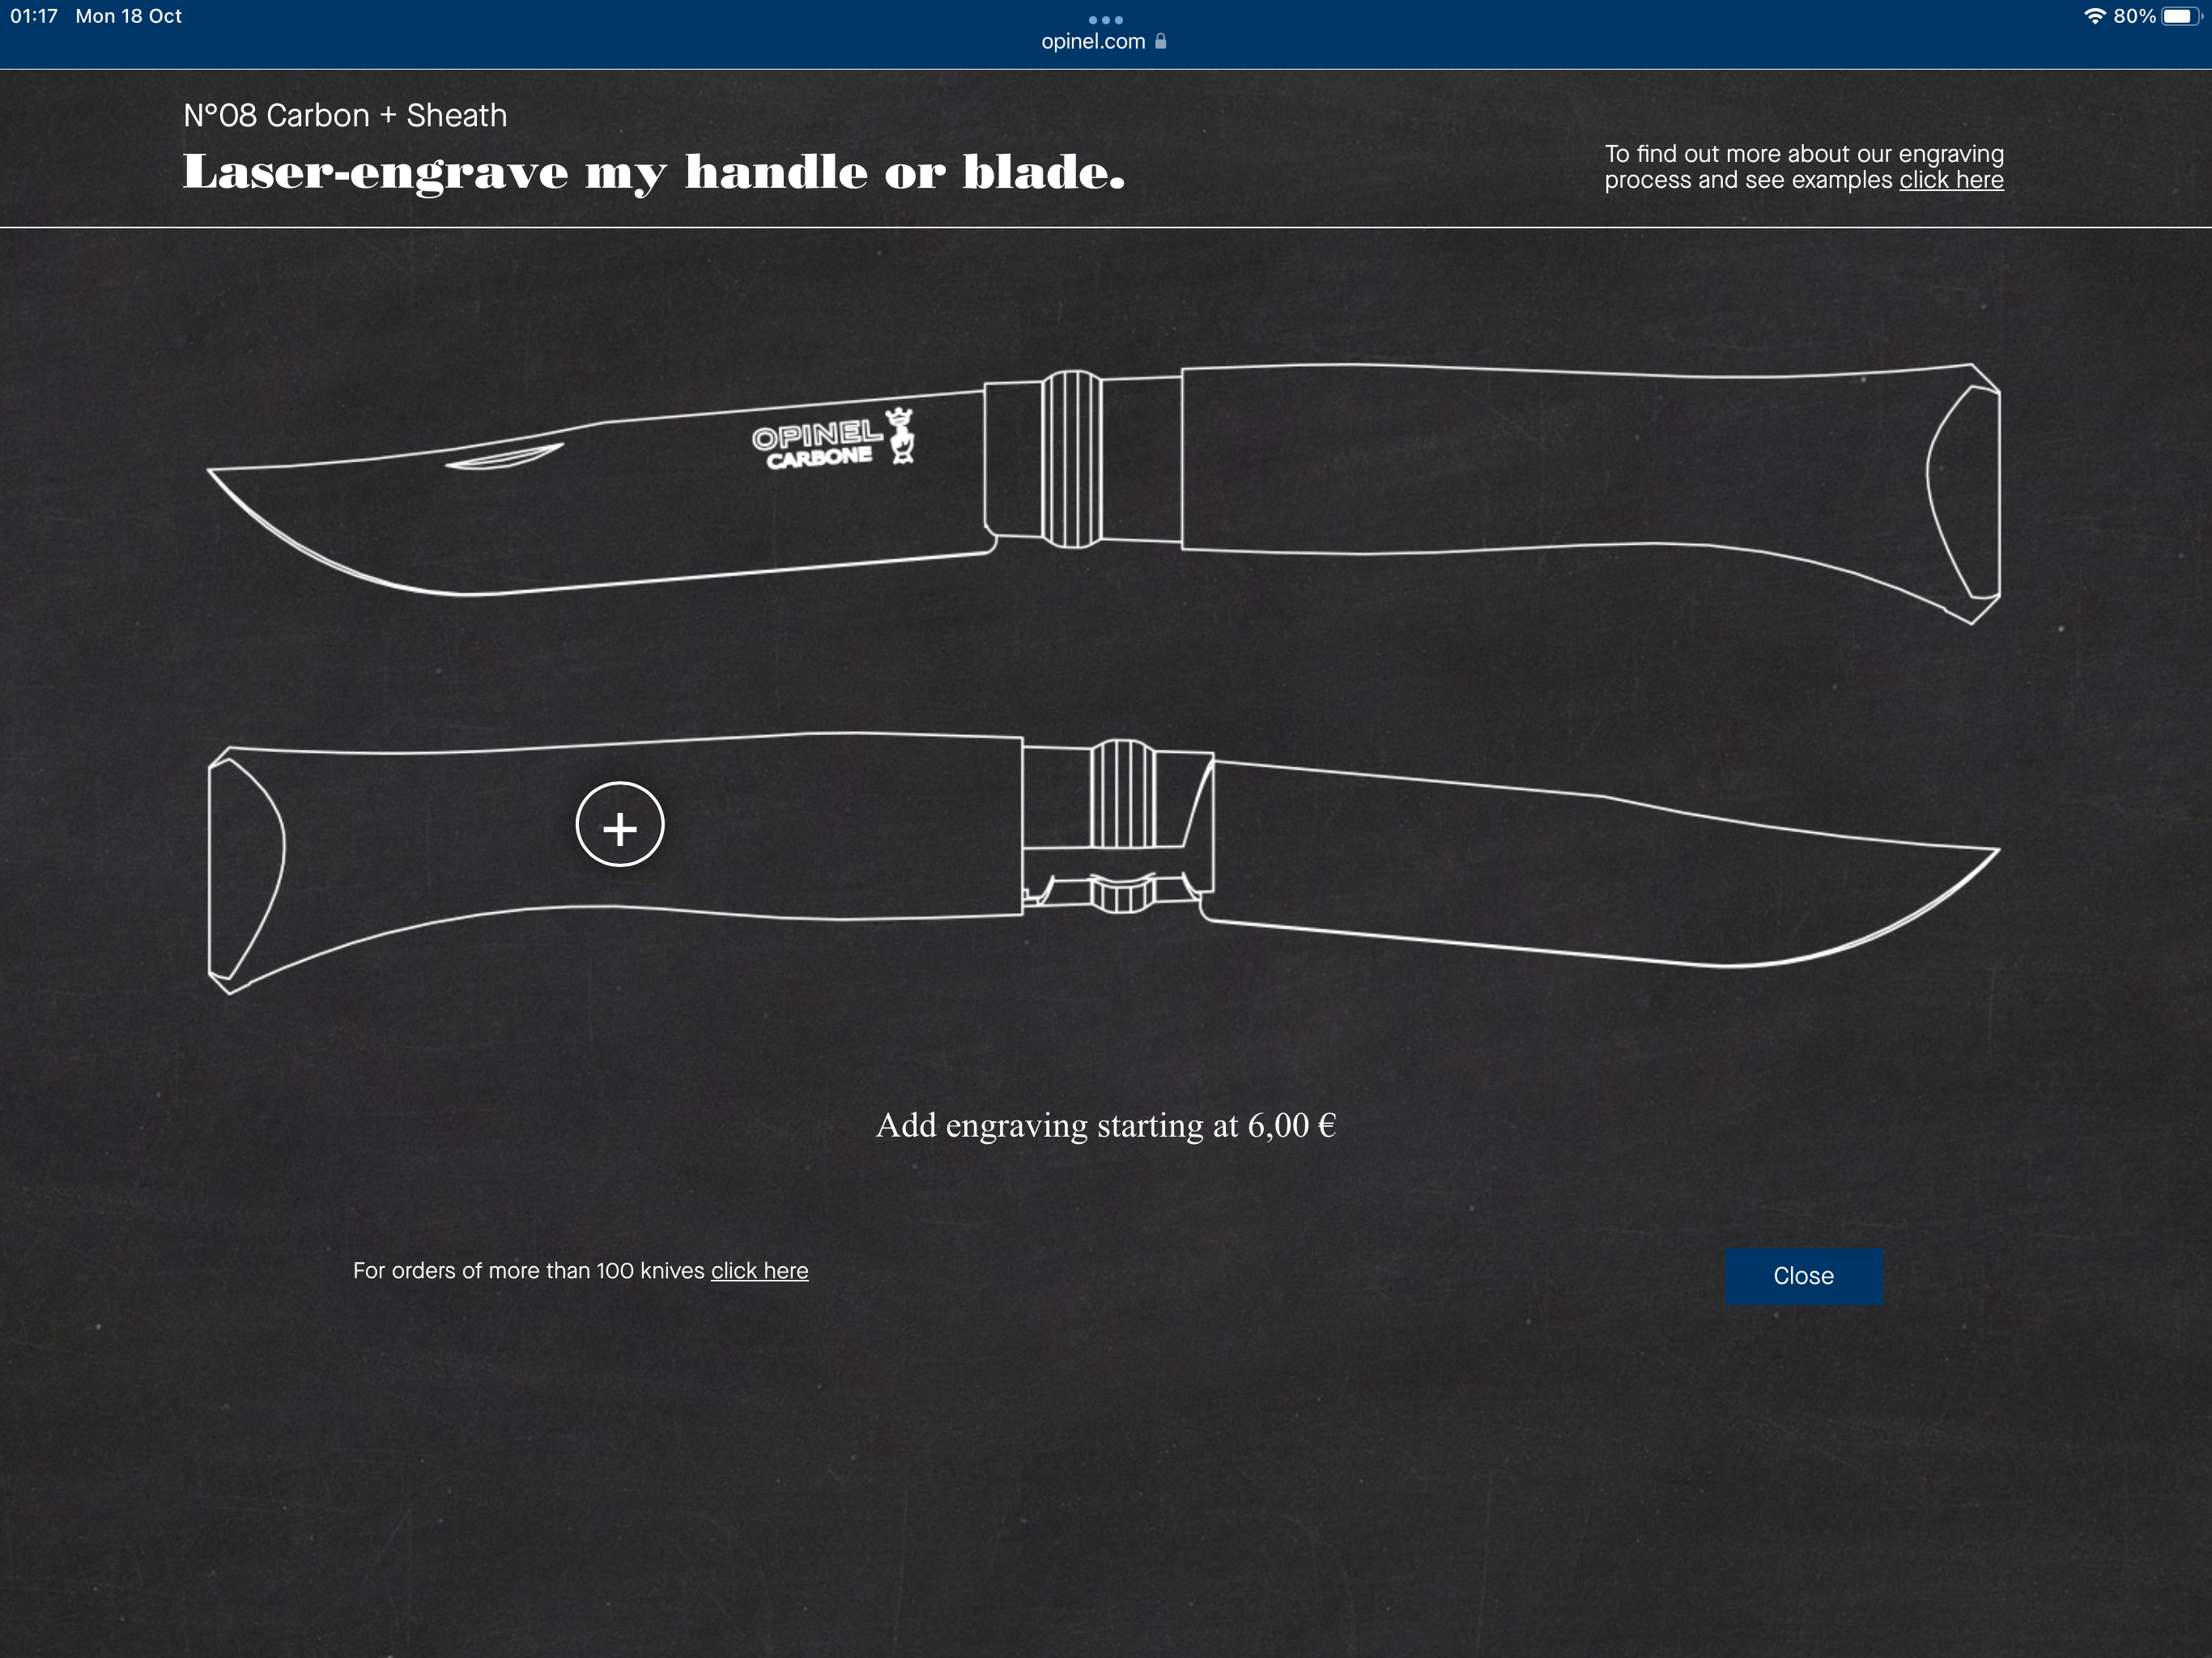Open bulk orders over 100 knives link
Screen dimensions: 2212x1658
coord(759,1271)
